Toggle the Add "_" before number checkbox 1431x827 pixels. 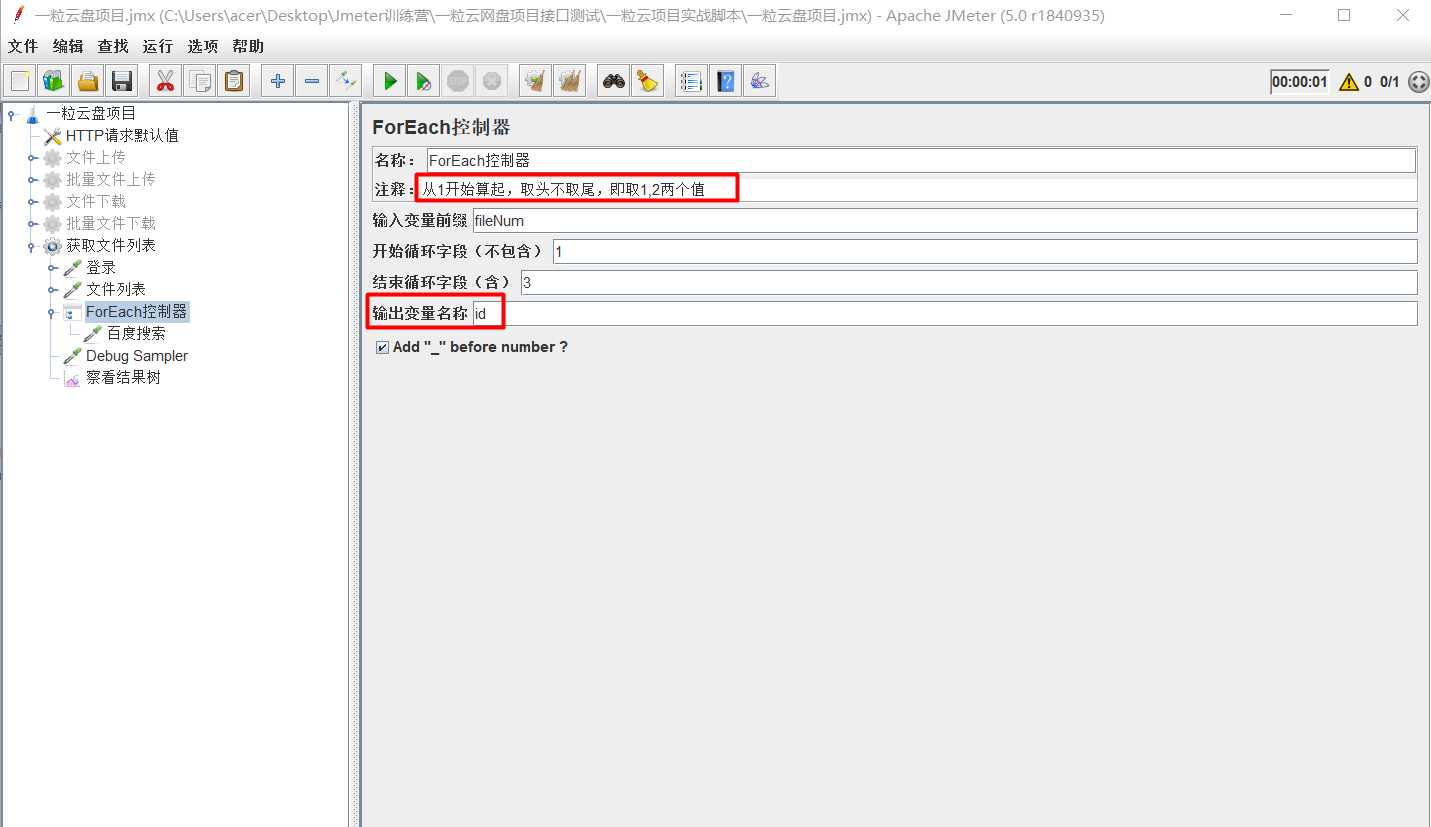(382, 347)
